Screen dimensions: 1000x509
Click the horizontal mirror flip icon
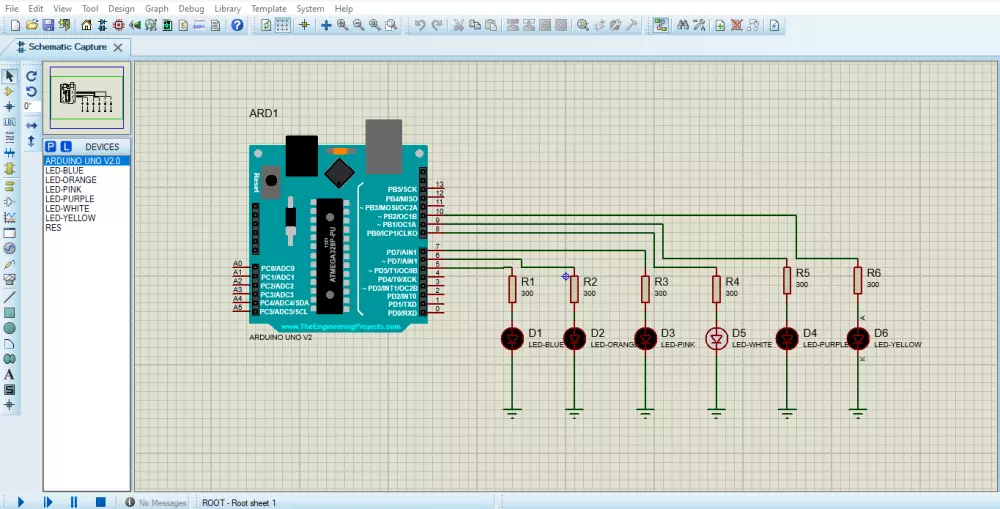31,125
